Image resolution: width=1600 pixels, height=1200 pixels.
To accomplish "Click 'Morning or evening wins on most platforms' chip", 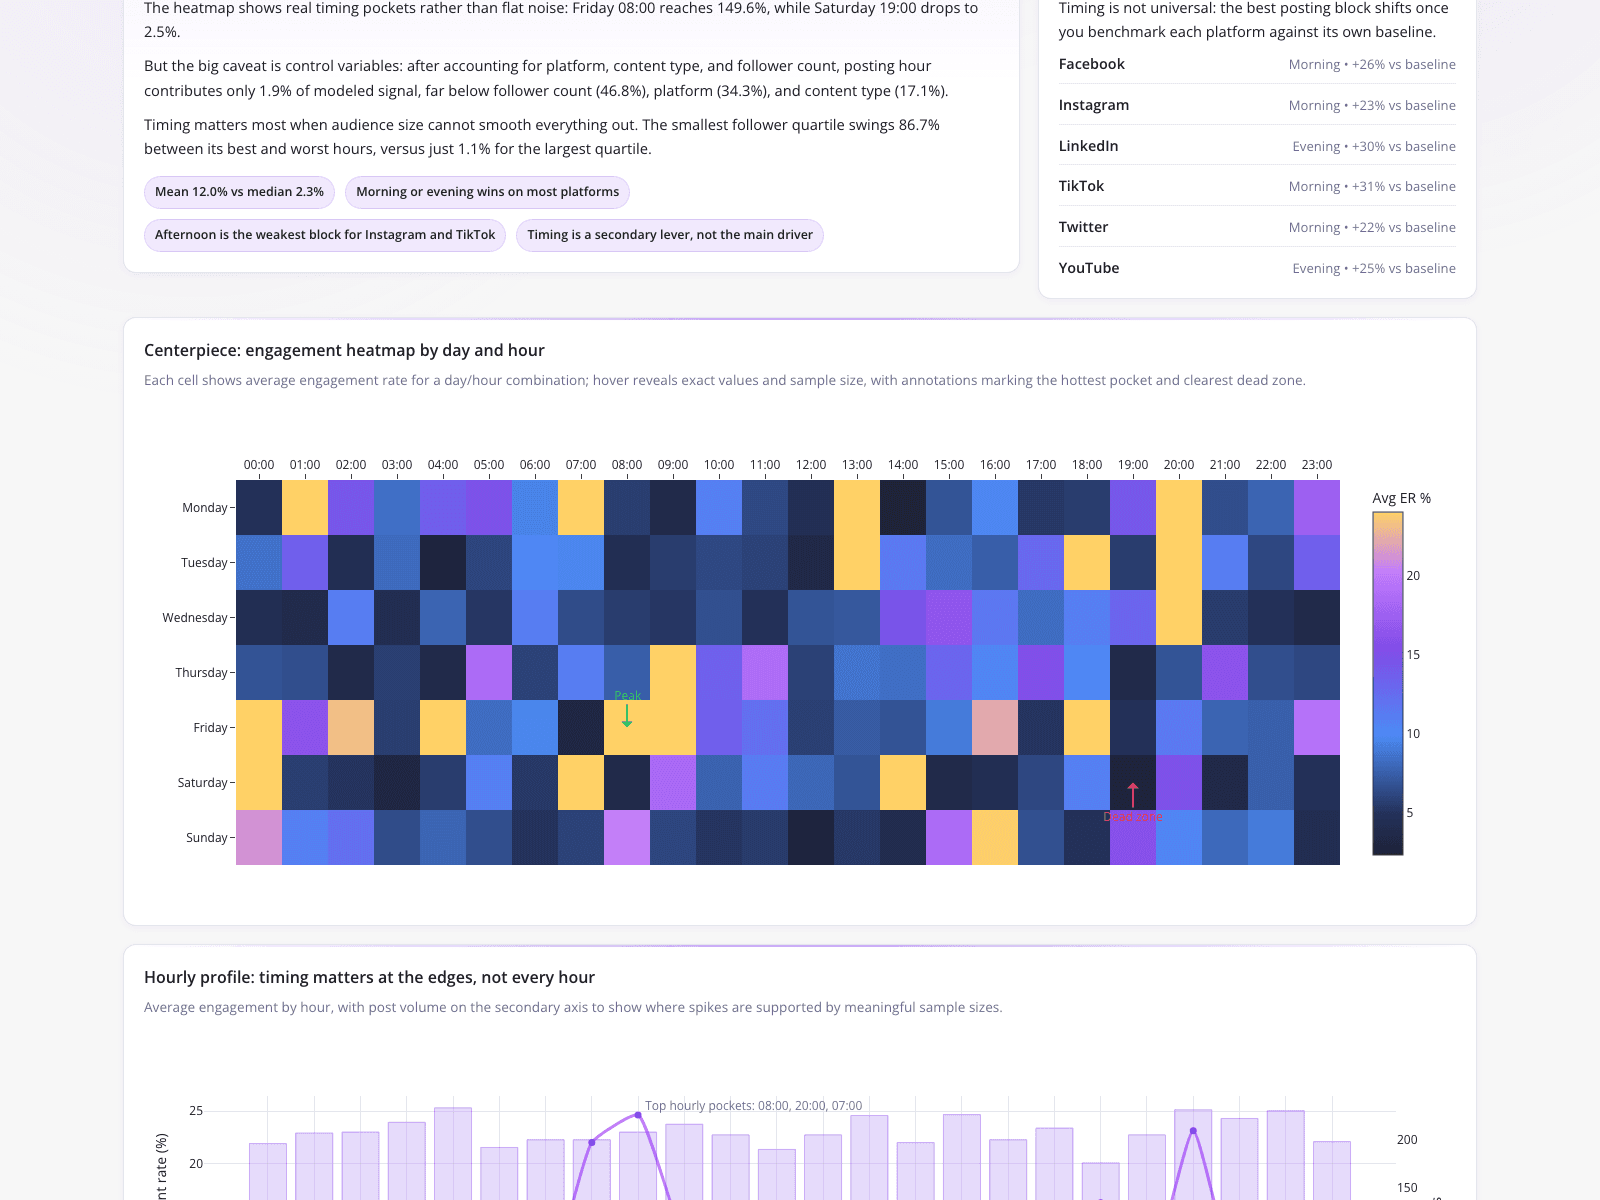I will click(487, 192).
